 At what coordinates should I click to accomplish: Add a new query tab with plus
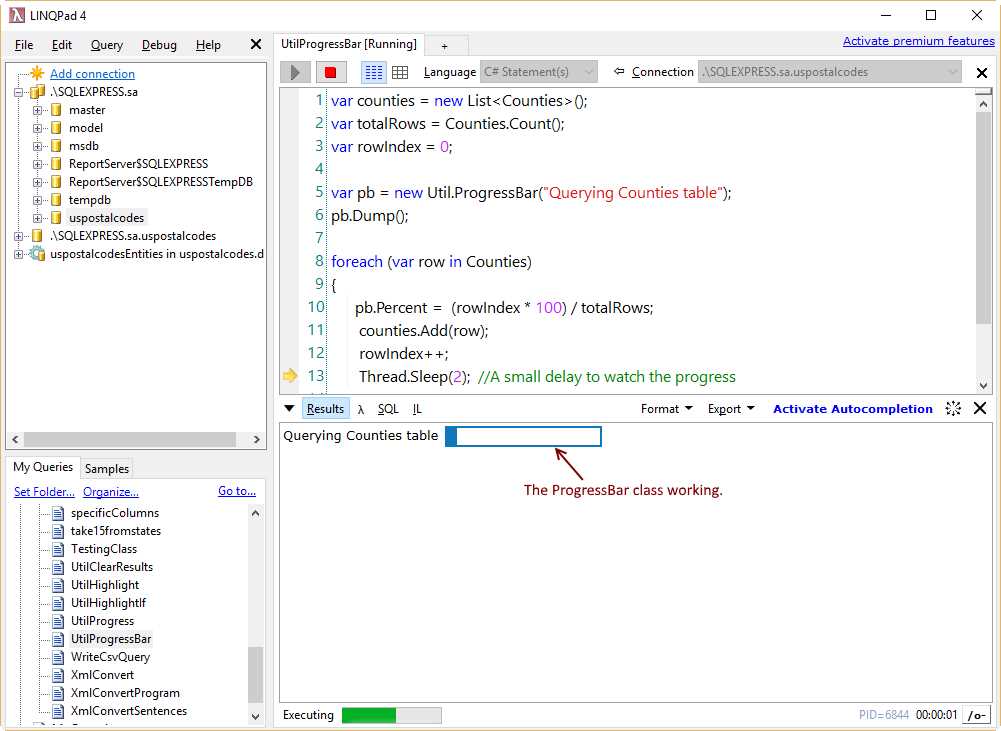click(x=445, y=46)
